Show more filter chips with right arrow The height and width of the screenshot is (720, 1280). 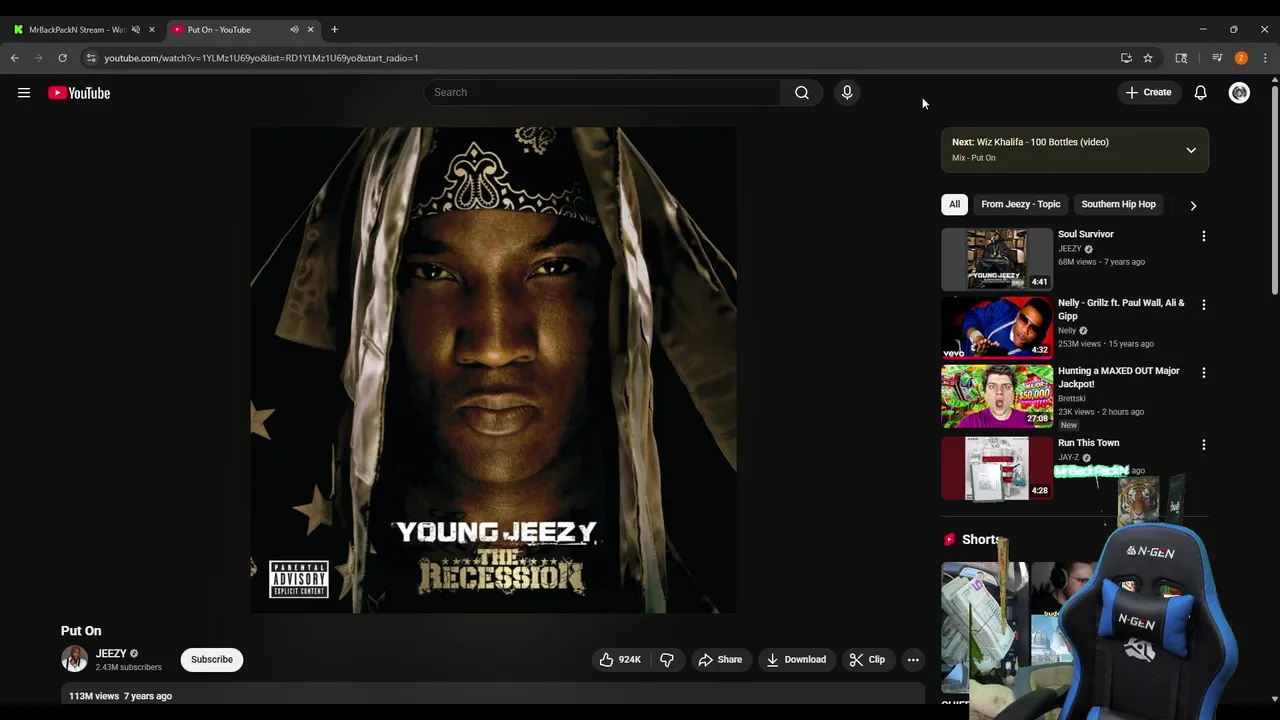coord(1193,205)
